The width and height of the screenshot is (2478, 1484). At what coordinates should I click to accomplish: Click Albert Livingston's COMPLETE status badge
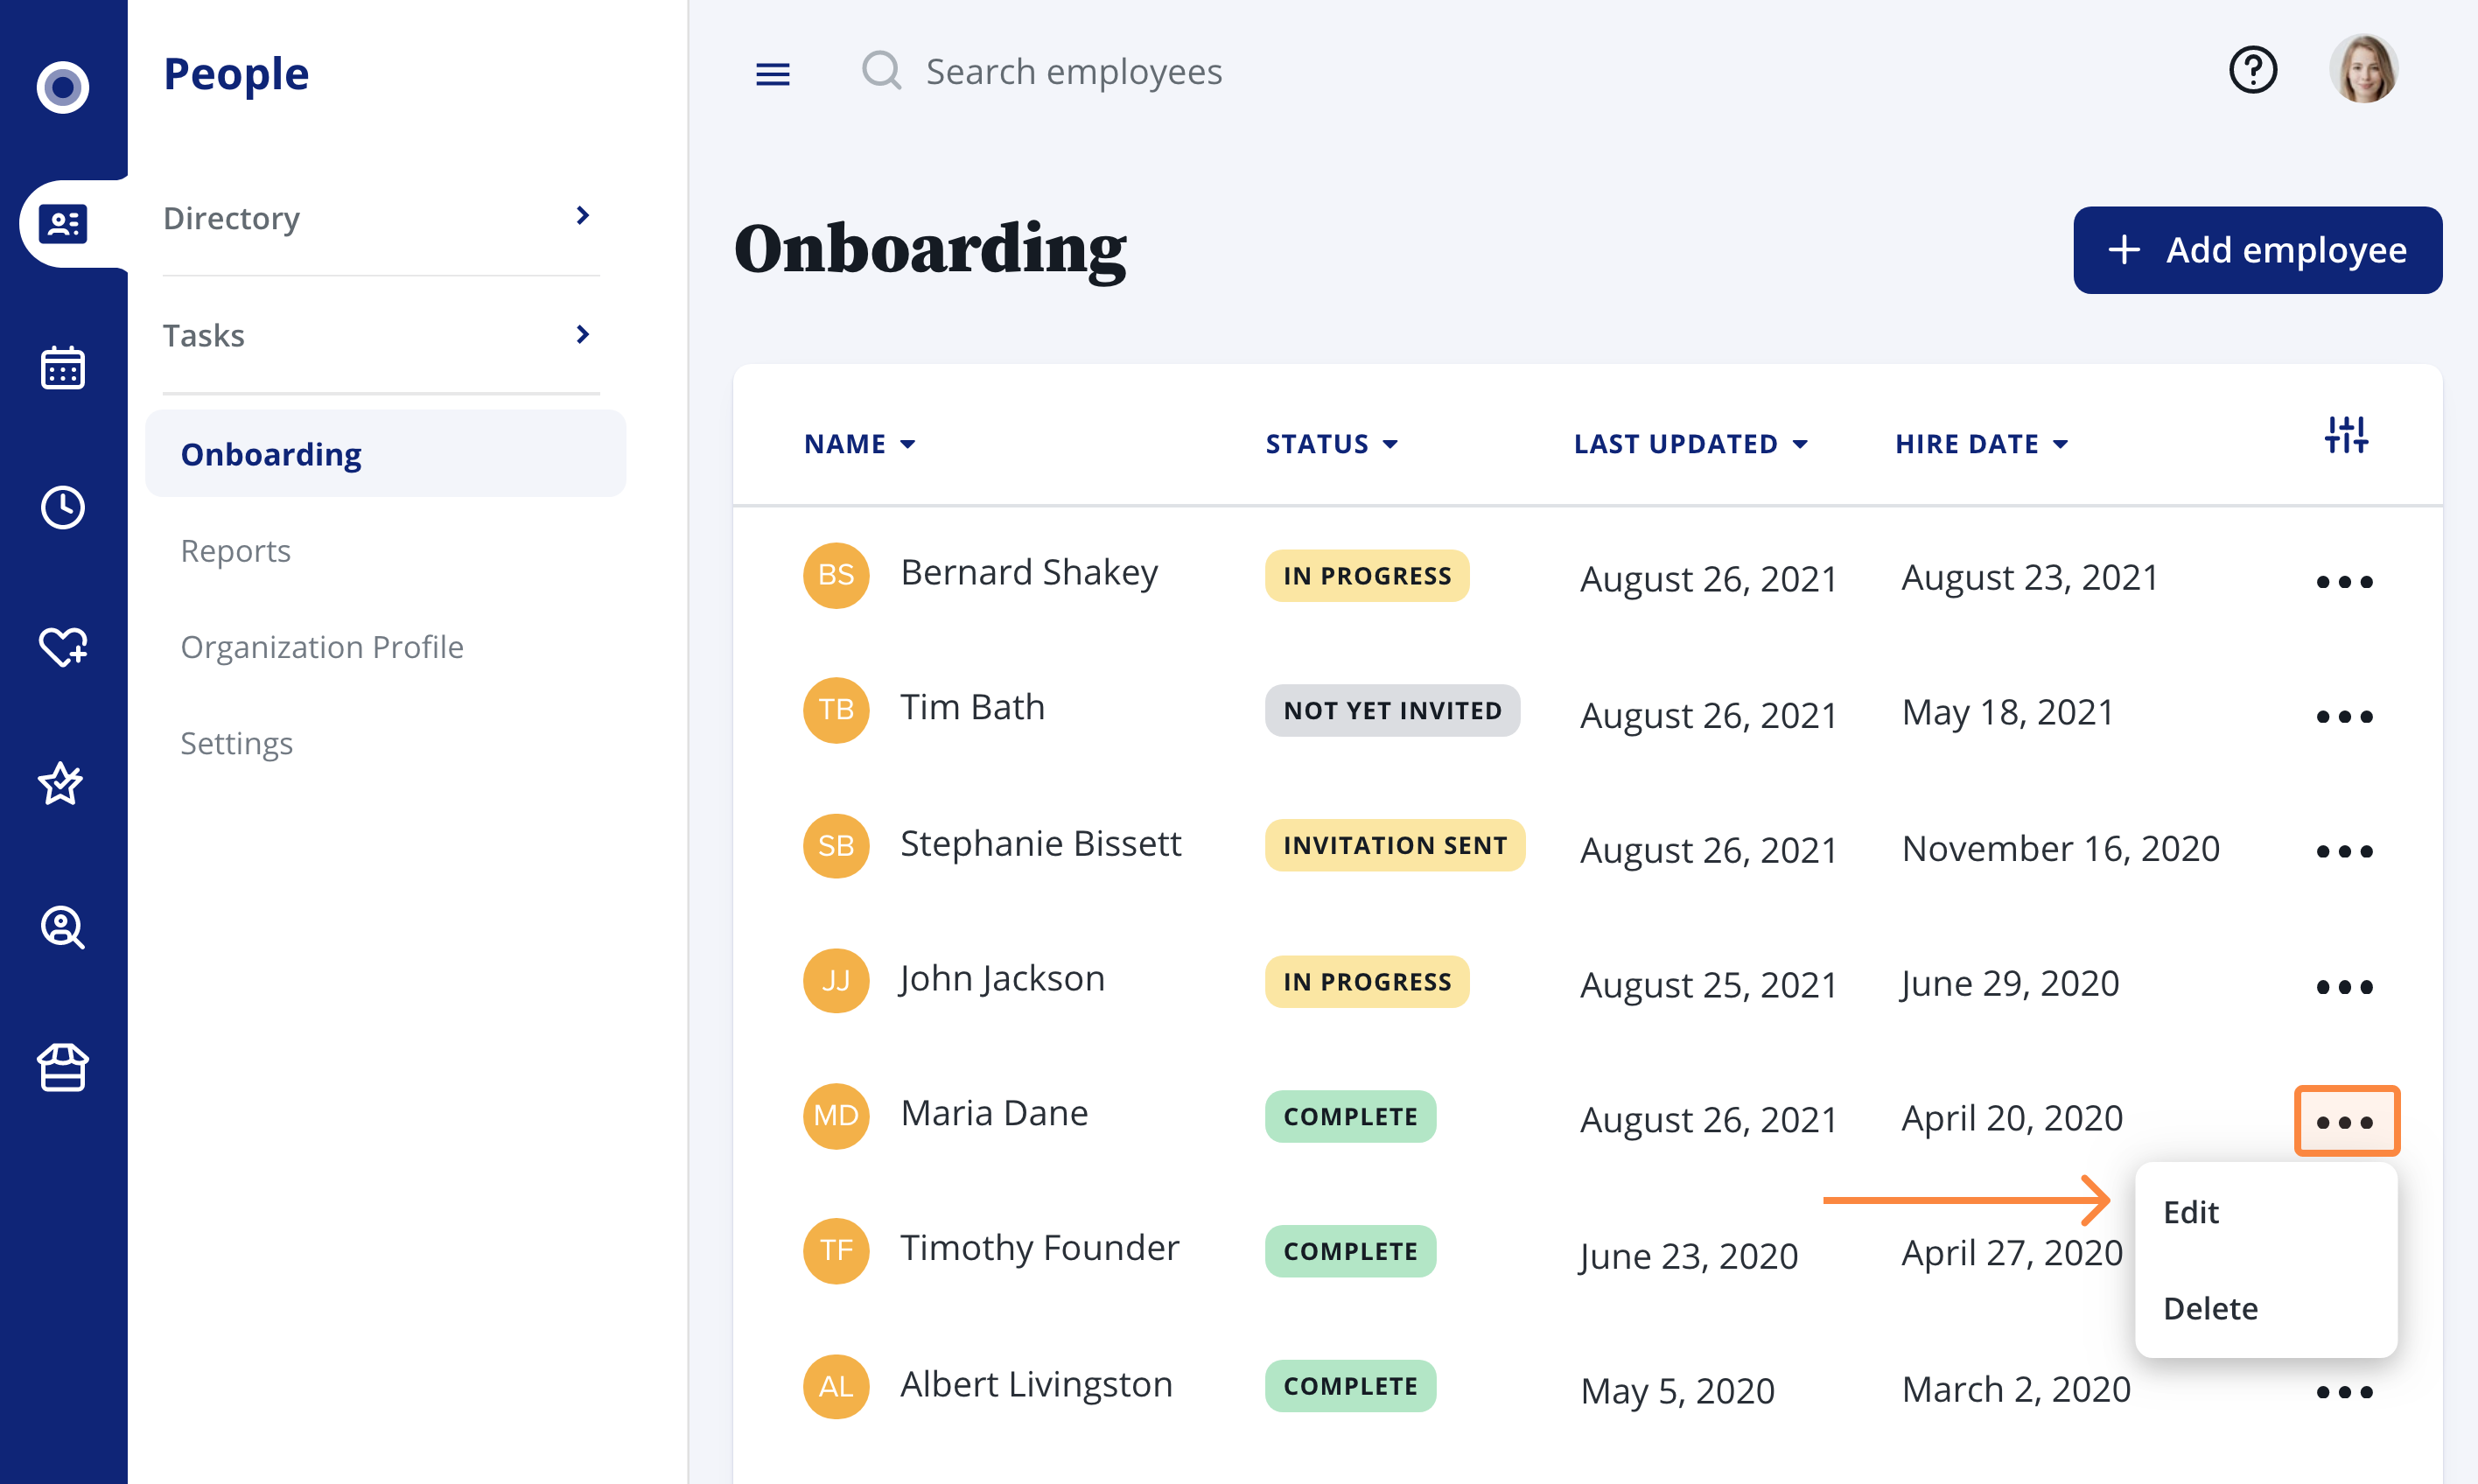click(1350, 1387)
